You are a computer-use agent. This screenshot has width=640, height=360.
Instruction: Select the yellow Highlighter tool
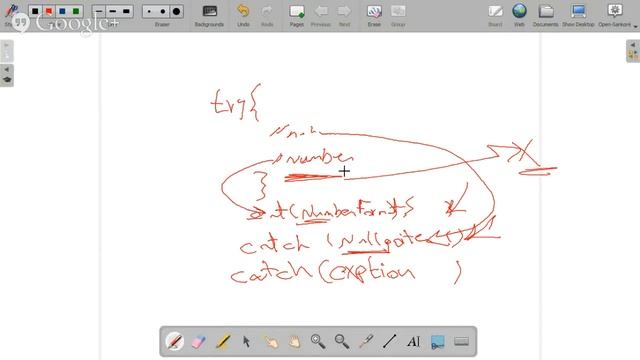click(223, 341)
